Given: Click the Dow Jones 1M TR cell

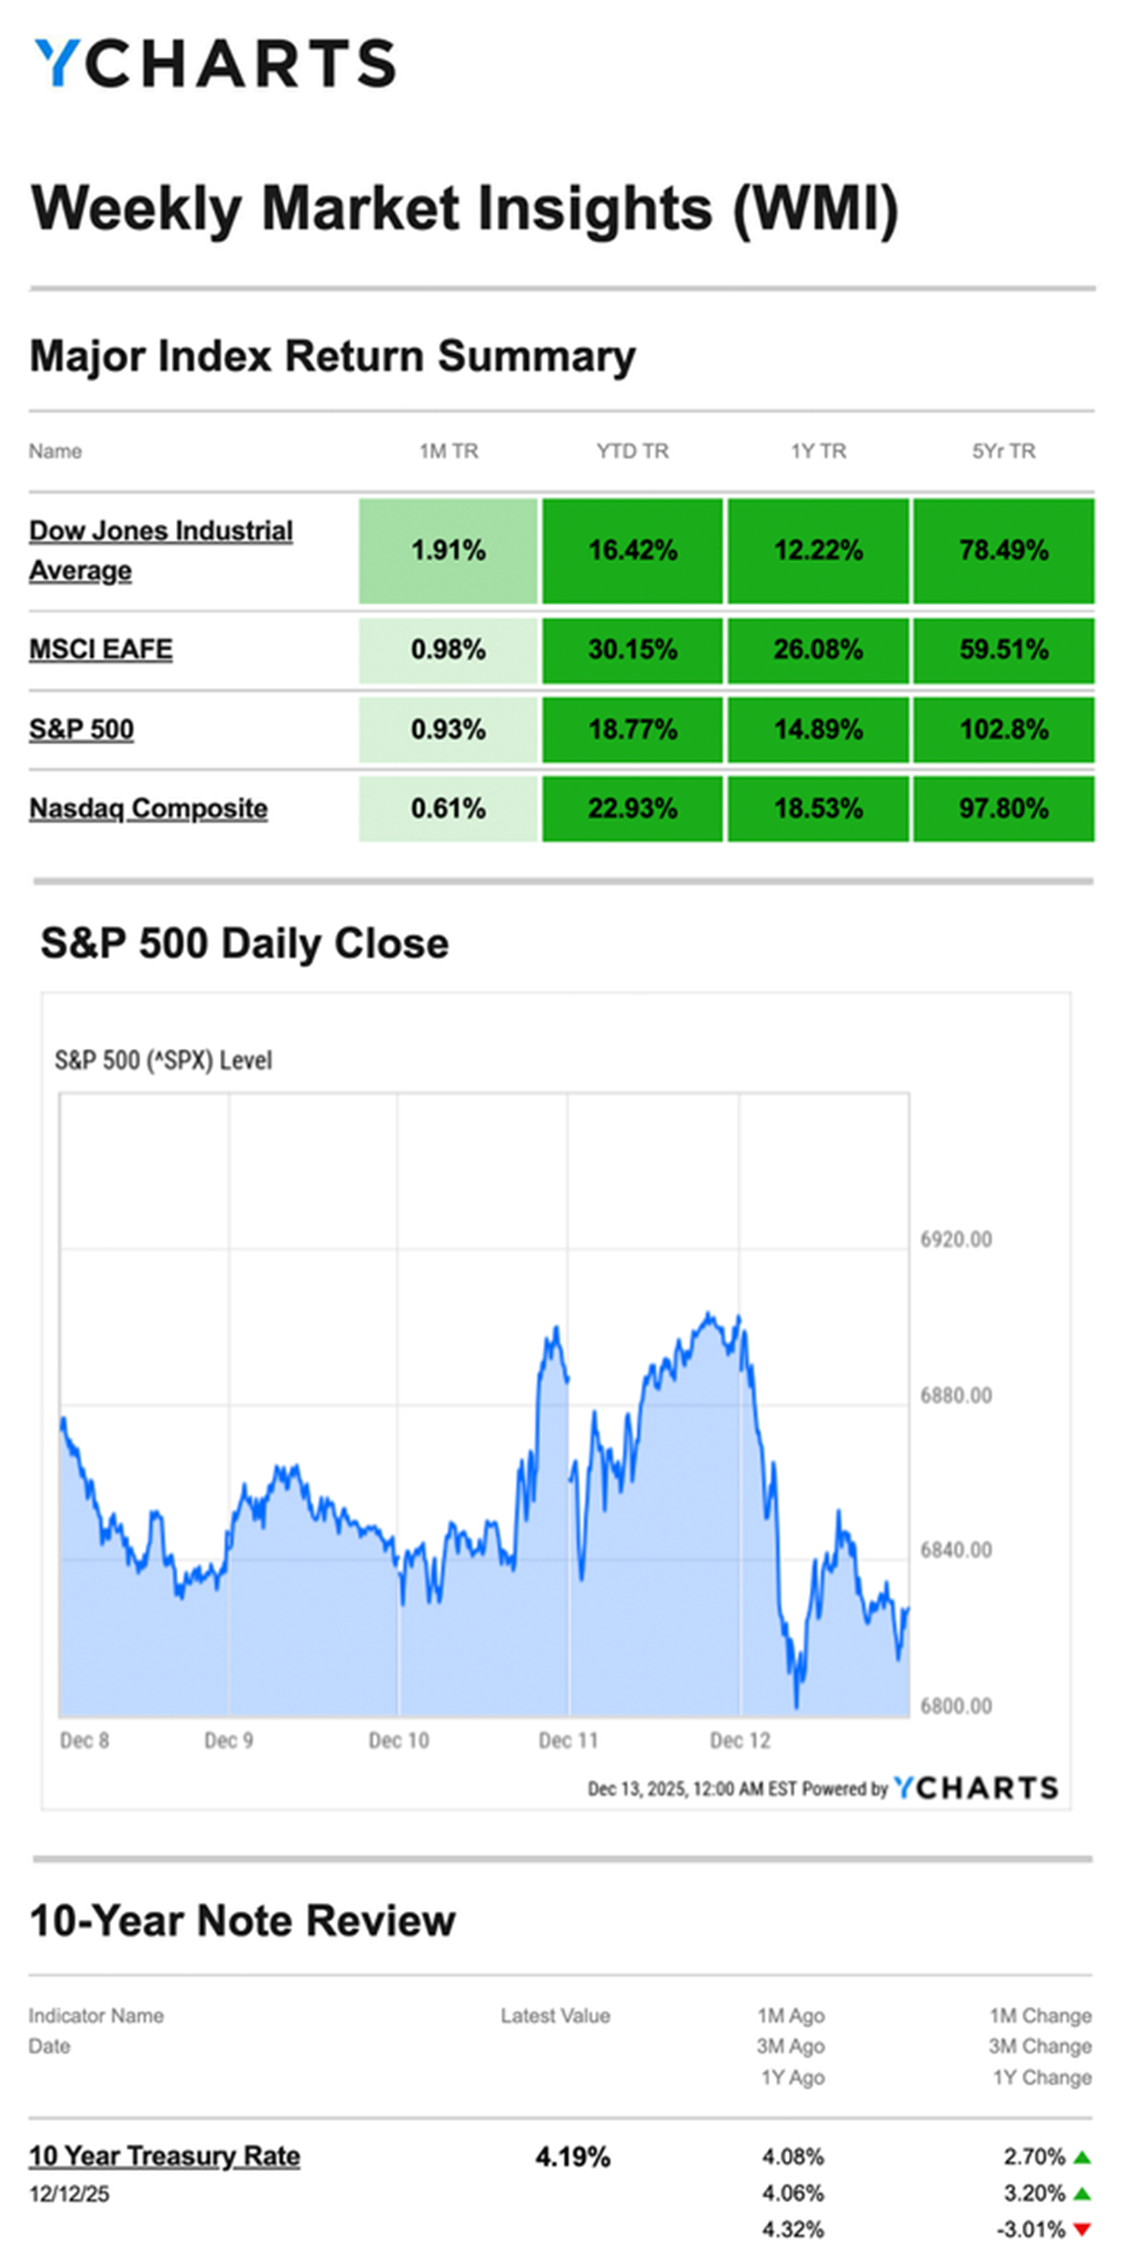Looking at the screenshot, I should (448, 551).
